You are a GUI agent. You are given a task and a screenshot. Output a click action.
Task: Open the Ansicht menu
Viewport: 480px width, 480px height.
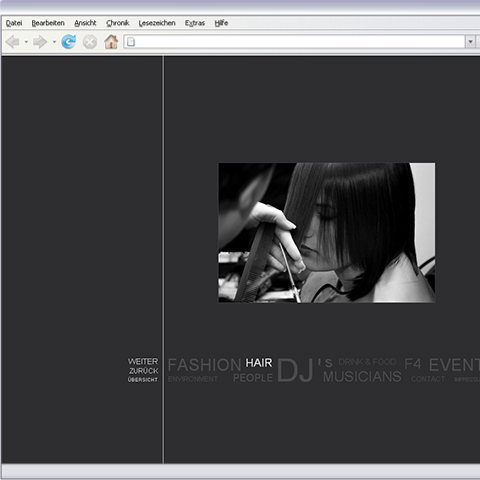[85, 23]
